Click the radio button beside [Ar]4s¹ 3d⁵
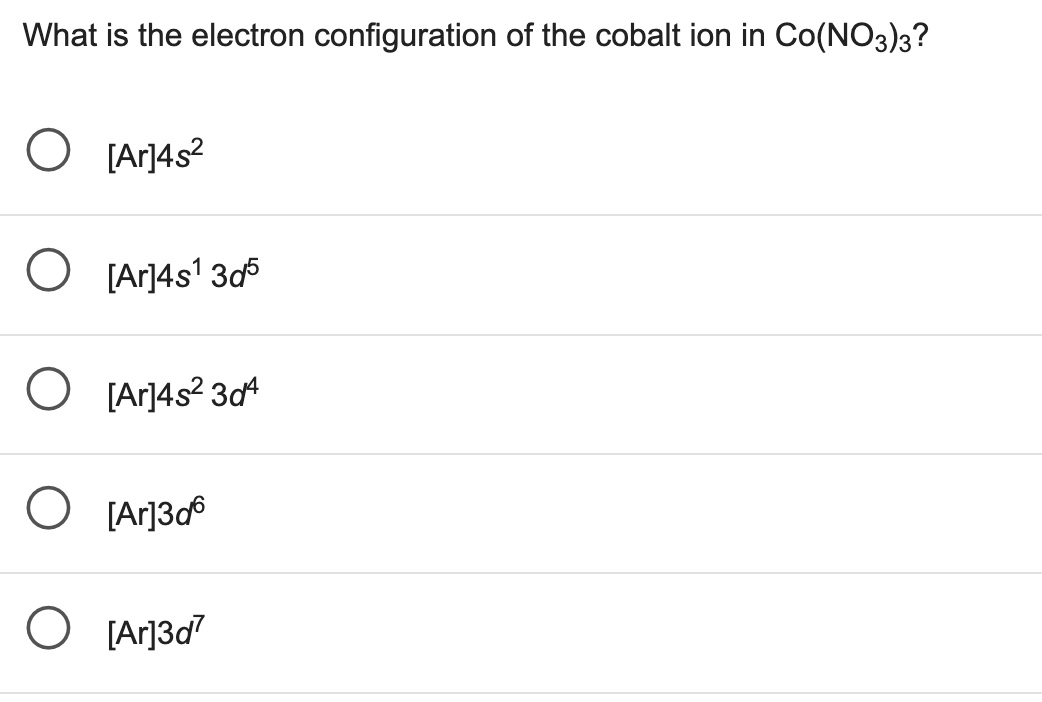 click(x=48, y=270)
